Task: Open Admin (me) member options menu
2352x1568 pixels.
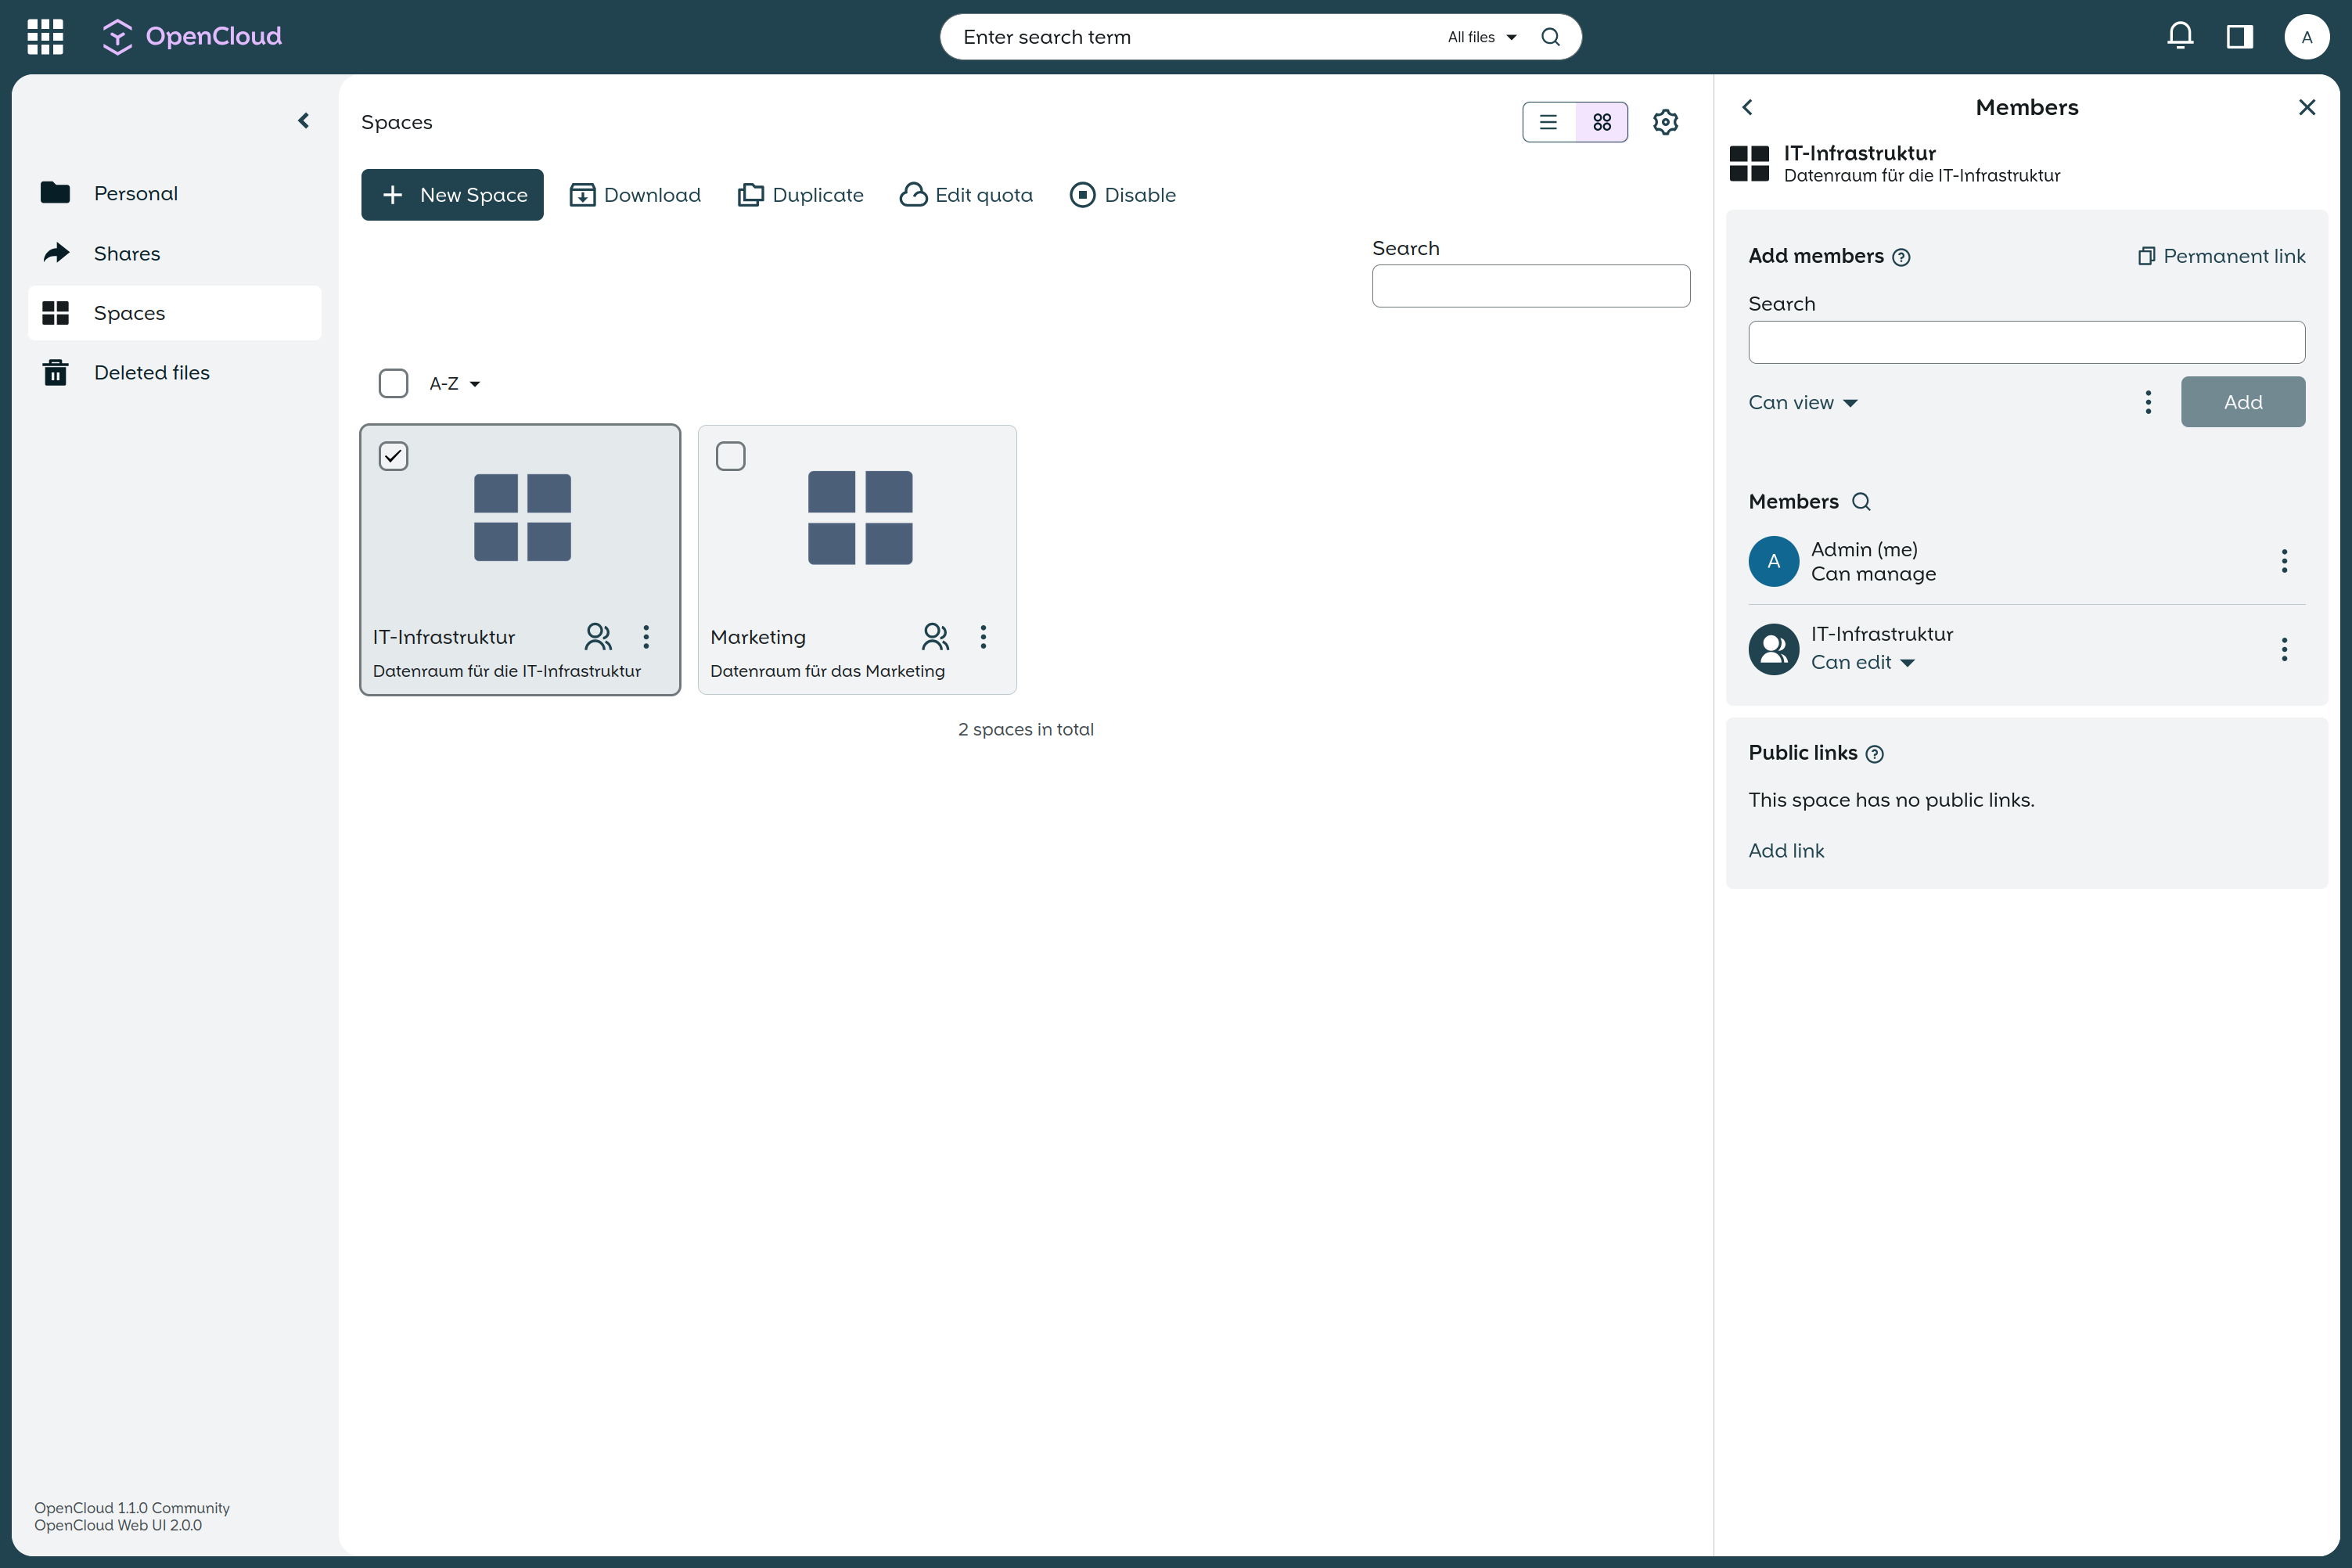Action: [x=2284, y=561]
